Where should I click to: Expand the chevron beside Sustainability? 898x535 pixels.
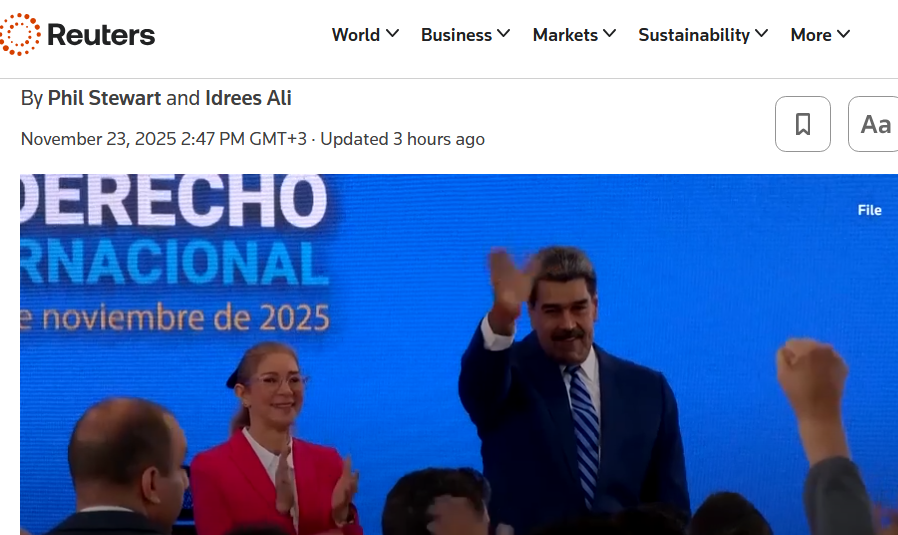point(762,34)
